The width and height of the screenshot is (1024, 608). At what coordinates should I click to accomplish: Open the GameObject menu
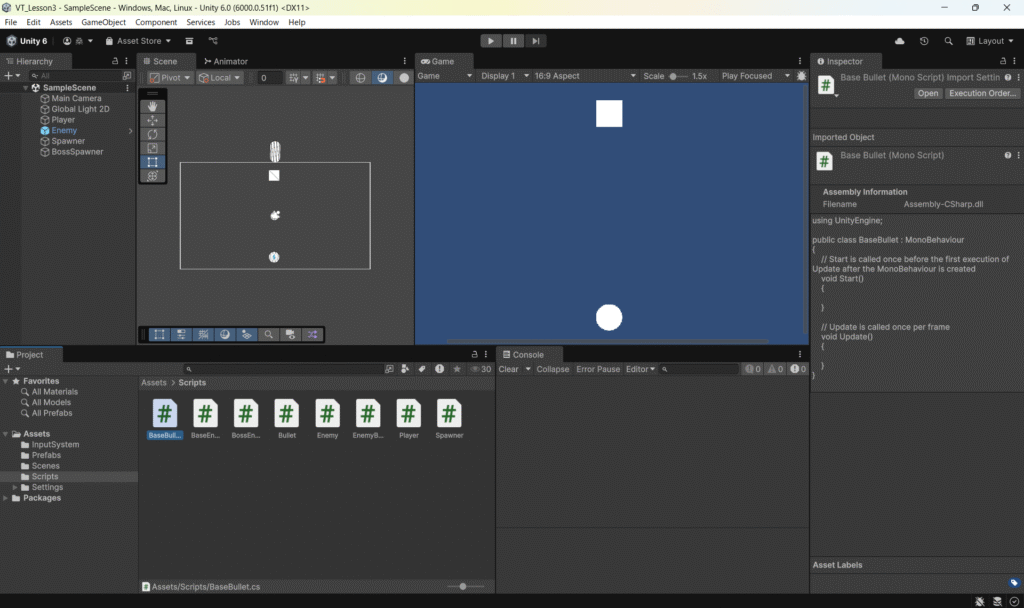[x=104, y=22]
